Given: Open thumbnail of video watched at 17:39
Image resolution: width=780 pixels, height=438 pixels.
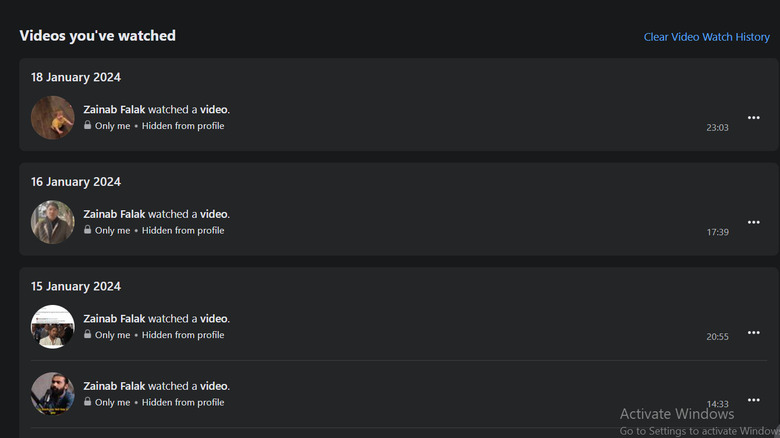Looking at the screenshot, I should (x=53, y=222).
